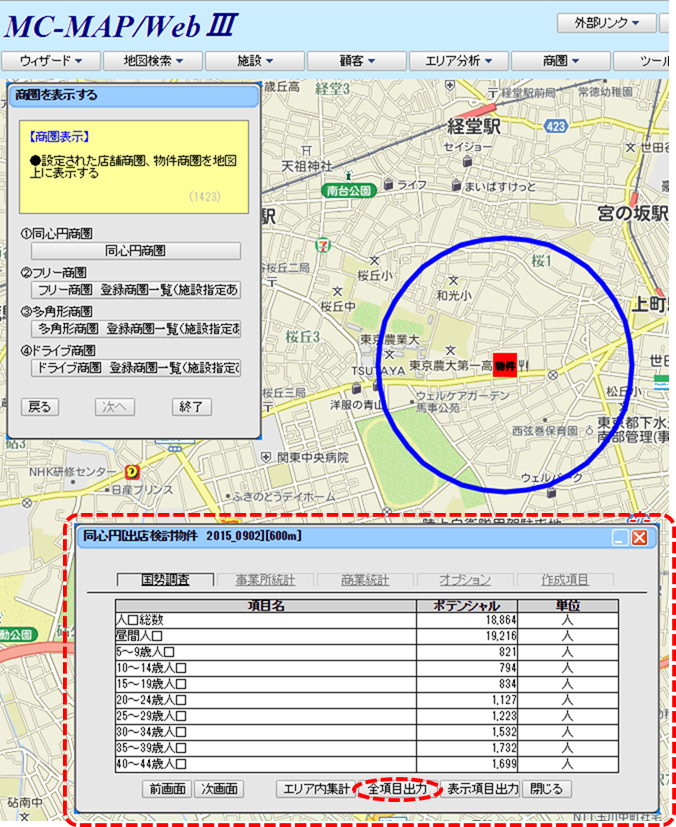
Task: Click the route 423 shield on map
Action: tap(555, 126)
